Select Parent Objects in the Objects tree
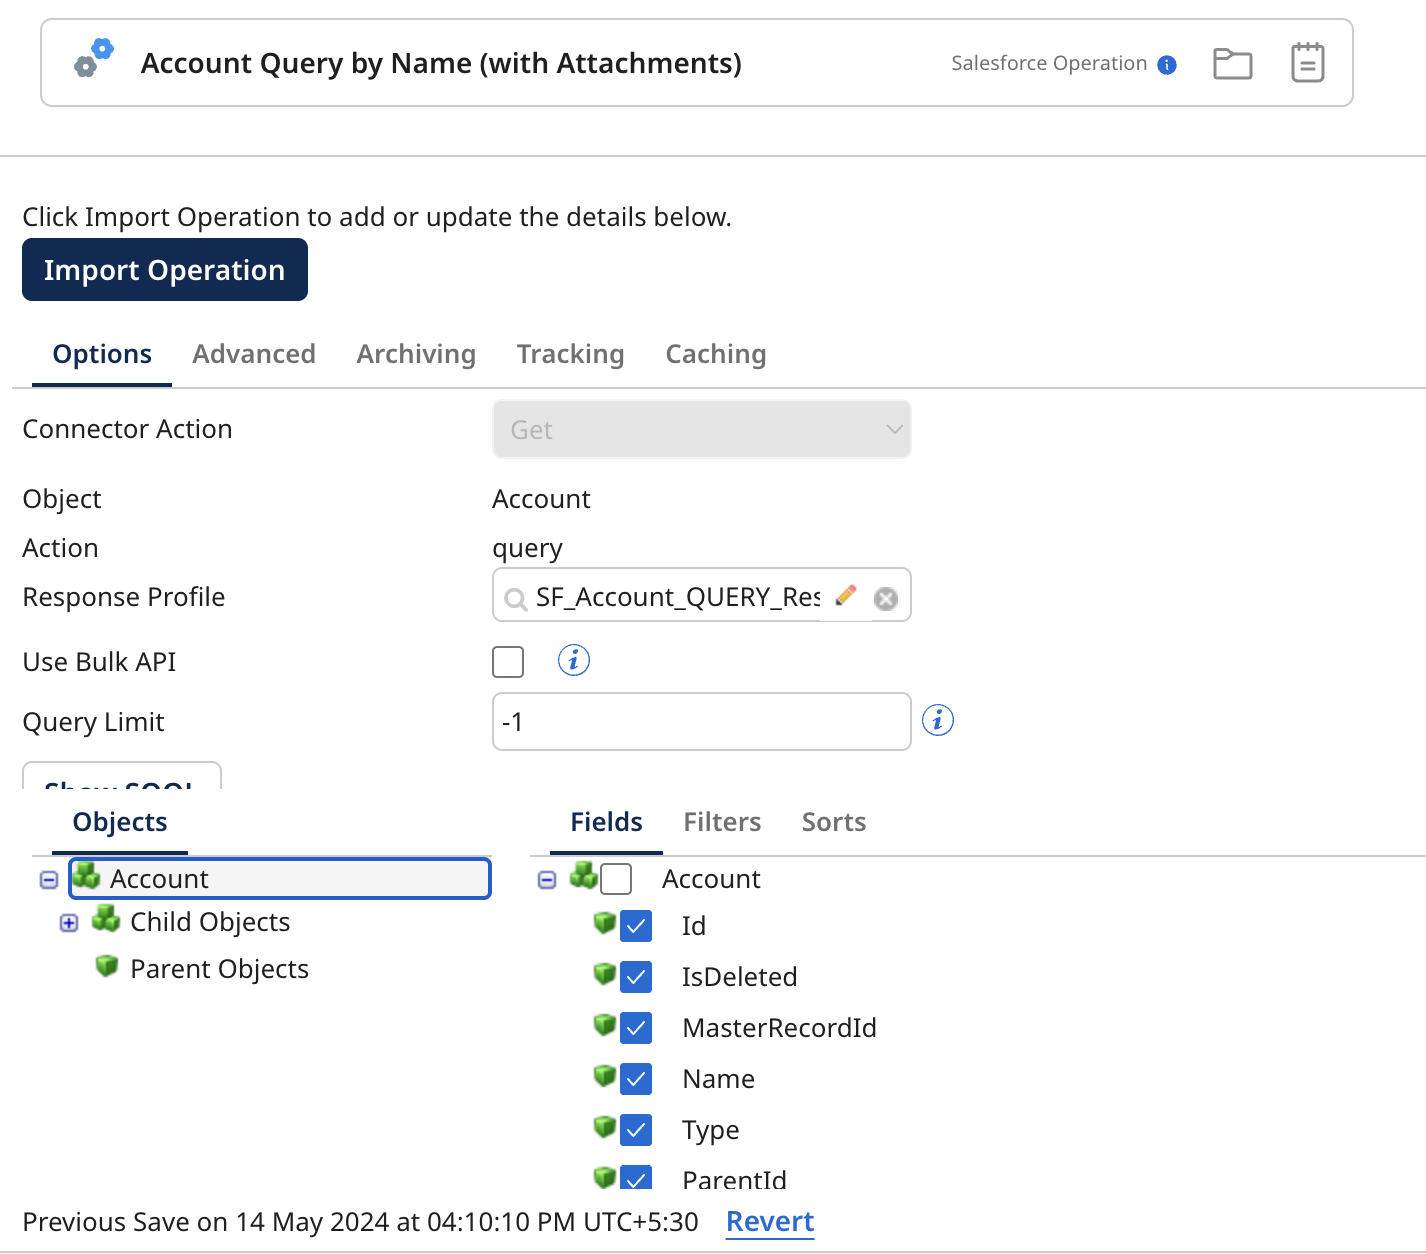The image size is (1426, 1254). 219,969
